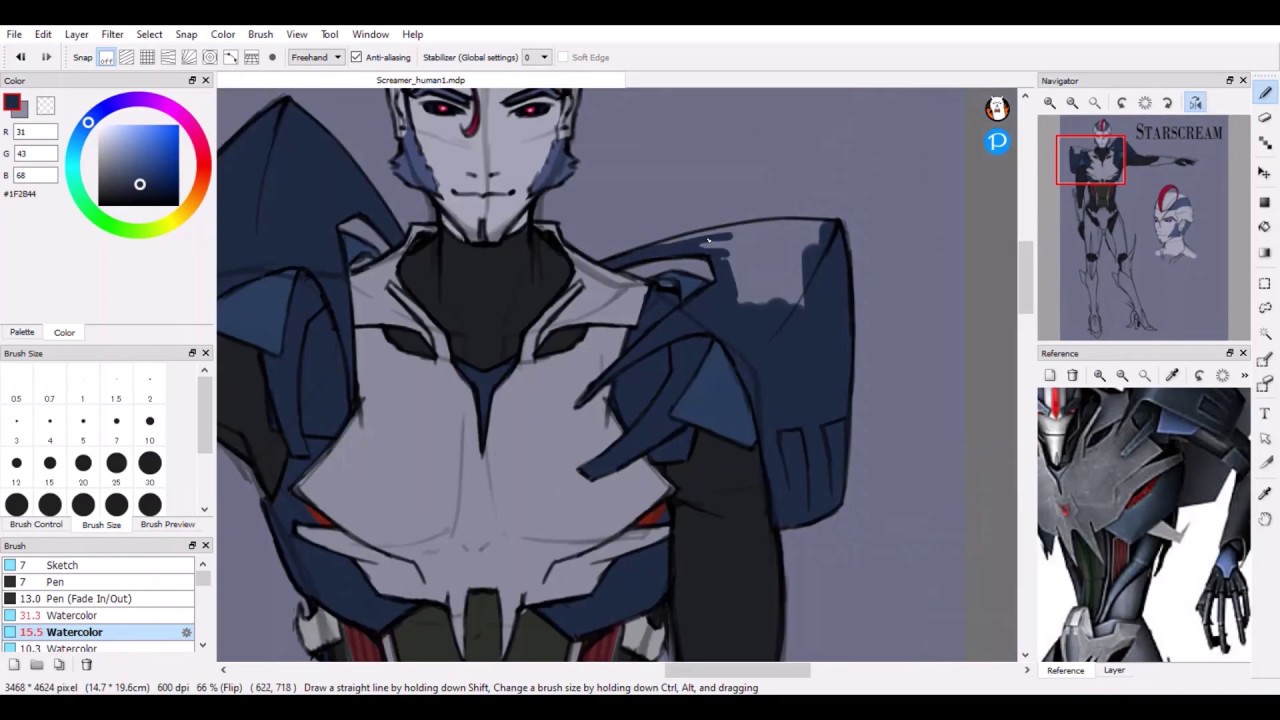Delete reference image with trash icon

[1072, 375]
